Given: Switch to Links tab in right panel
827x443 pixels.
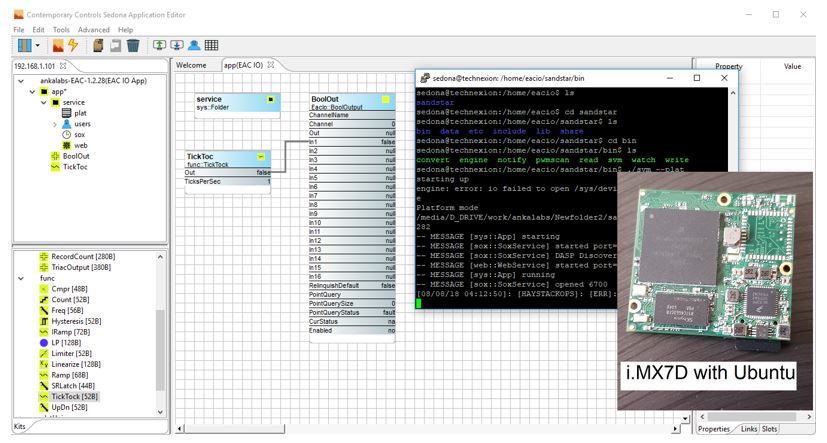Looking at the screenshot, I should point(748,429).
